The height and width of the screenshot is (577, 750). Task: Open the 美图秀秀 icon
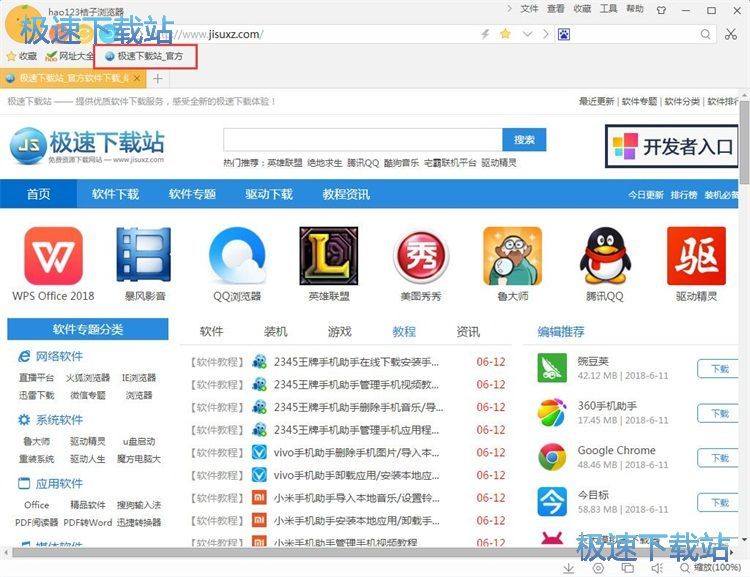click(420, 256)
